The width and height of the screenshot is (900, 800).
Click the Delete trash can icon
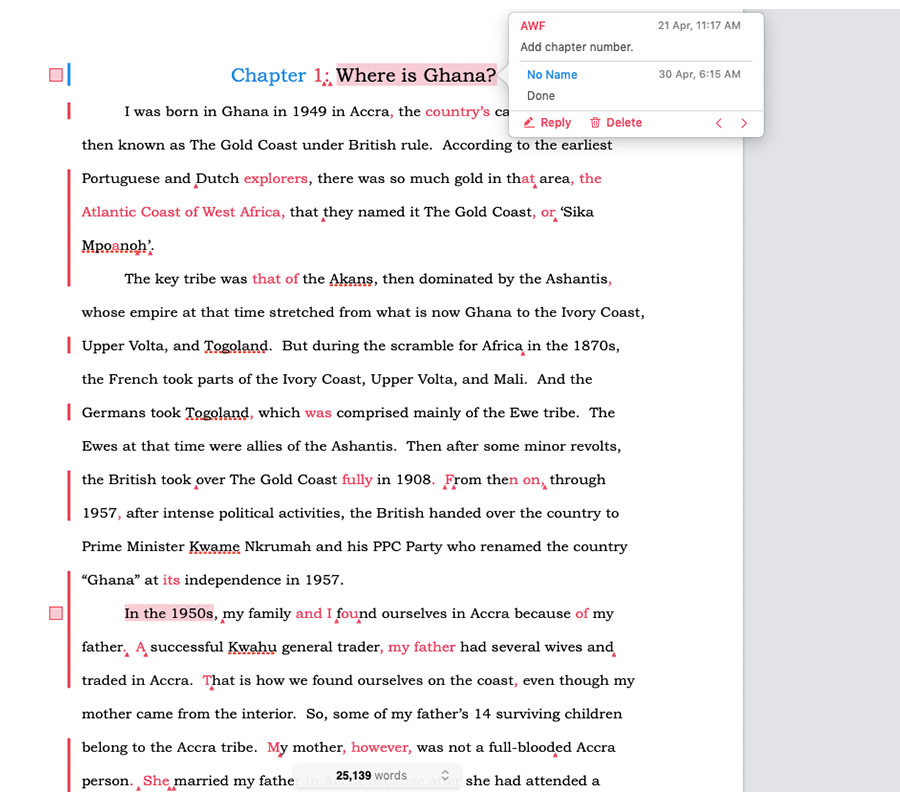595,123
